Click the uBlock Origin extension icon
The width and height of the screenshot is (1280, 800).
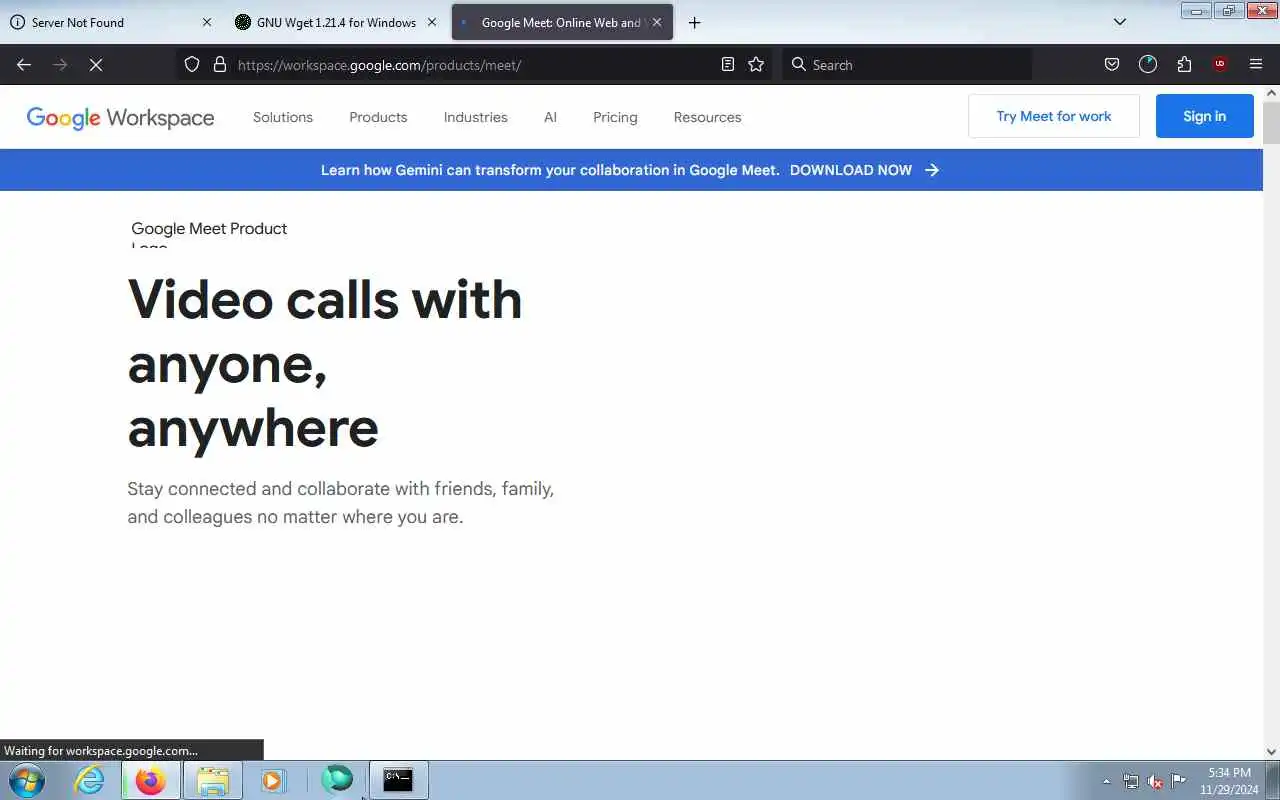(1219, 64)
